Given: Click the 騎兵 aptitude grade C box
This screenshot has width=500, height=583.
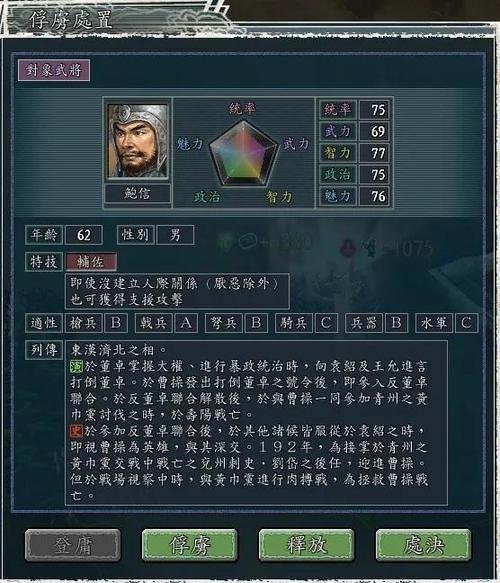Looking at the screenshot, I should 326,323.
